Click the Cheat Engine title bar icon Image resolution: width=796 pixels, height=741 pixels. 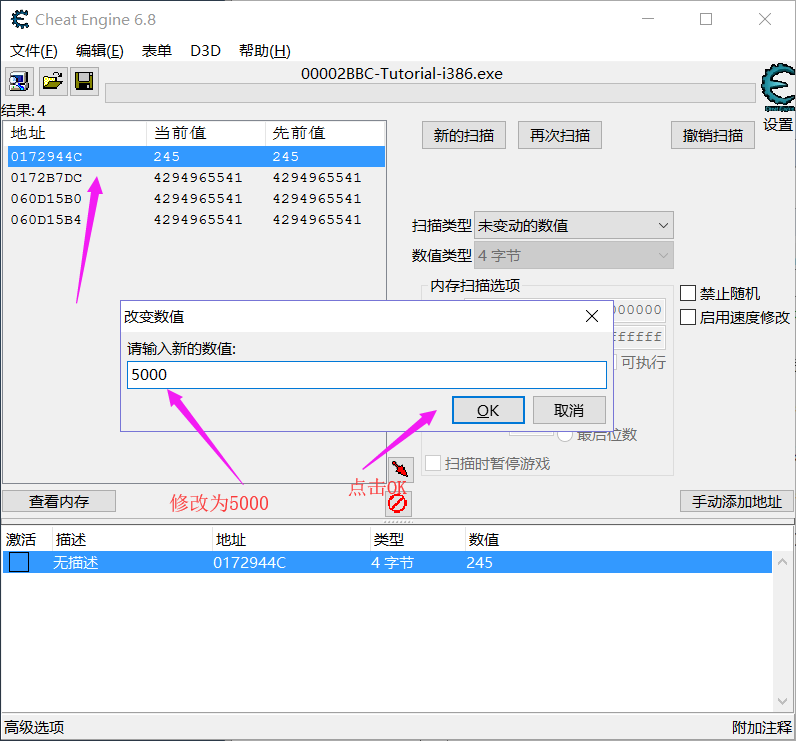pos(20,19)
